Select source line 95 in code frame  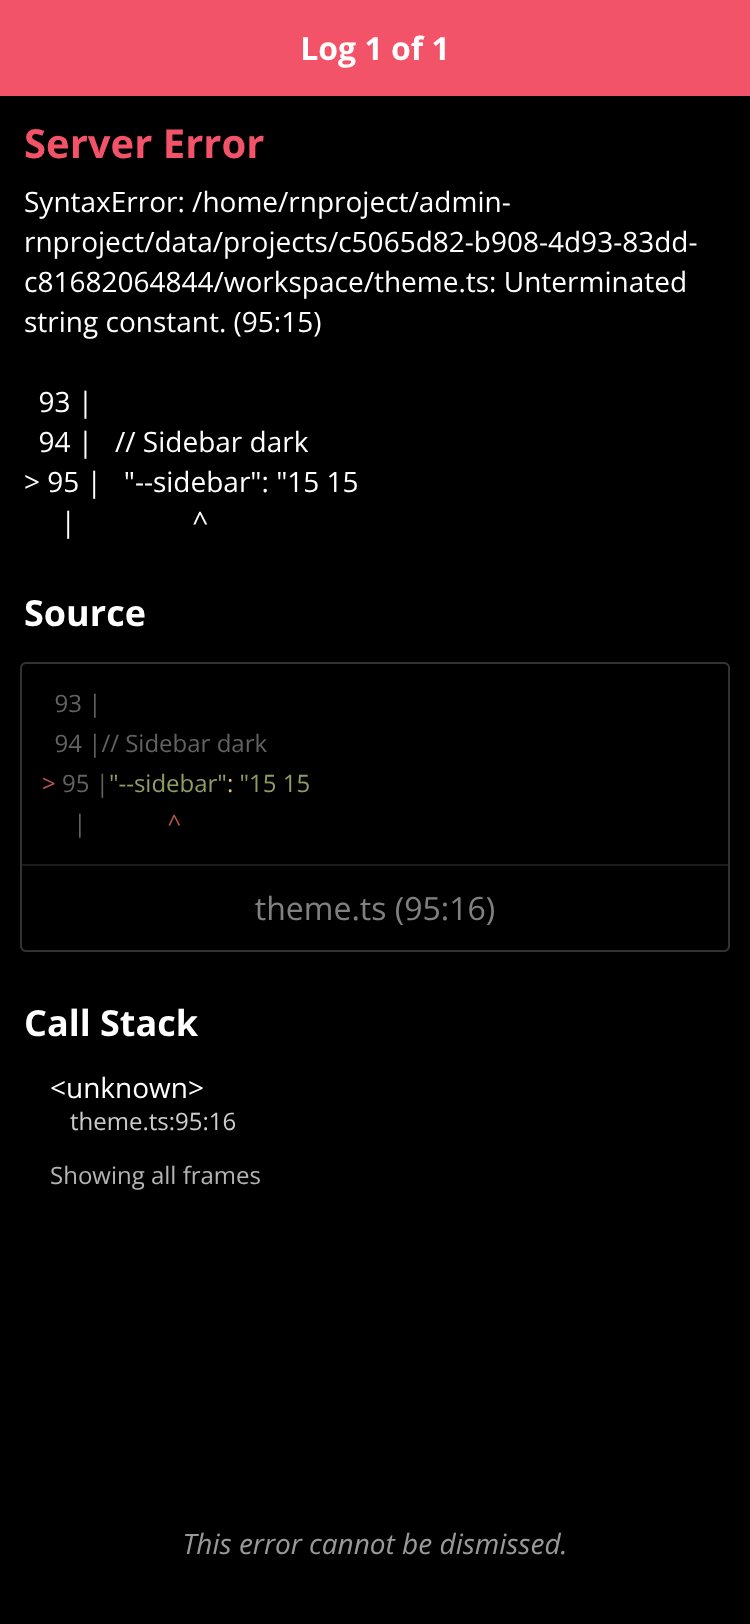coord(176,784)
